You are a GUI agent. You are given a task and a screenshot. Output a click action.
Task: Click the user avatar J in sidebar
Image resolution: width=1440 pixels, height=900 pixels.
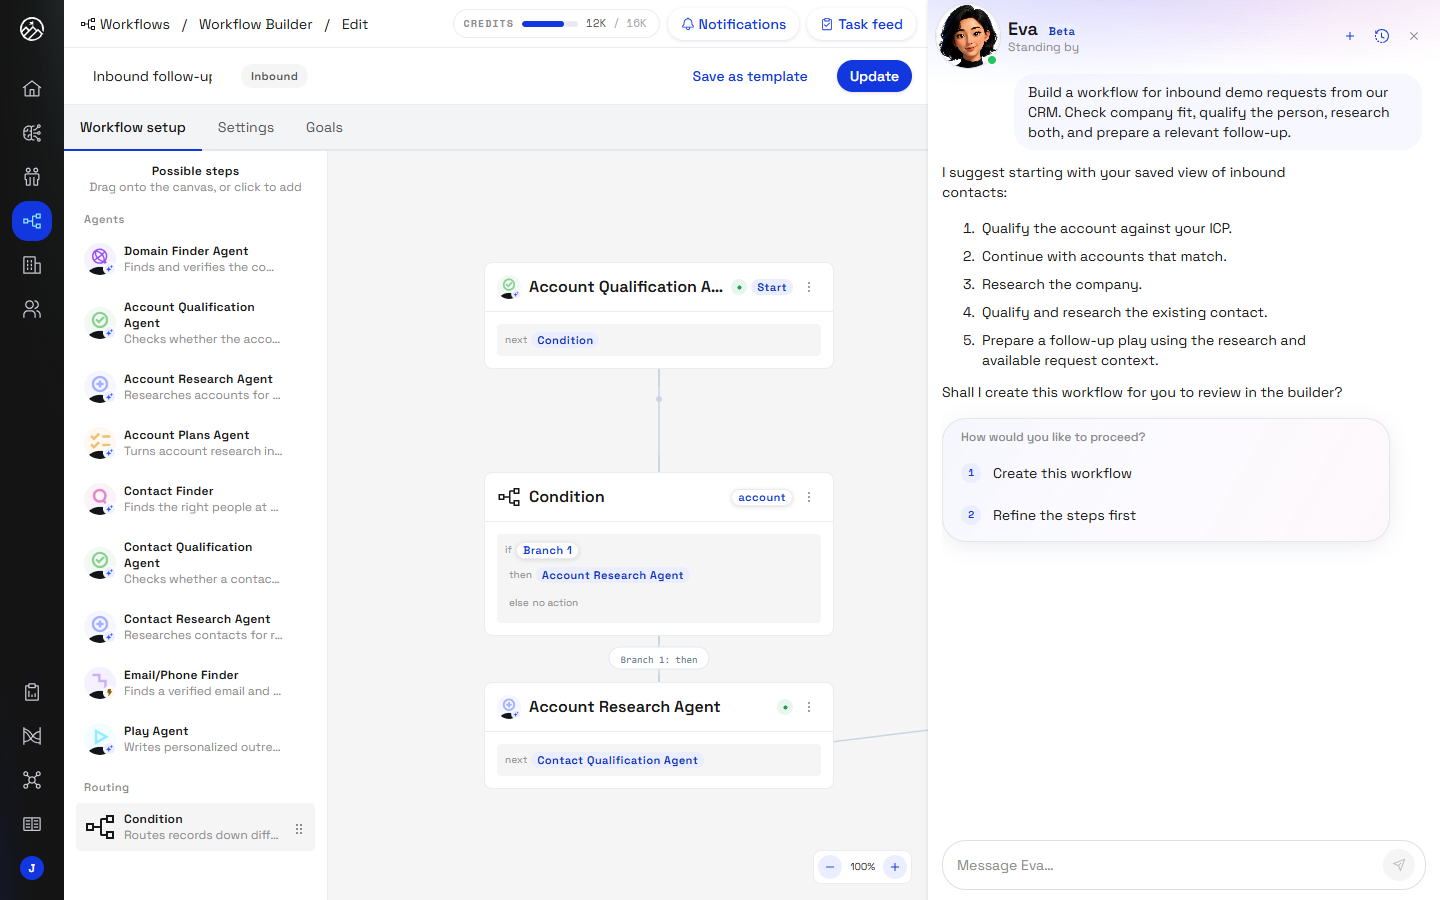32,868
